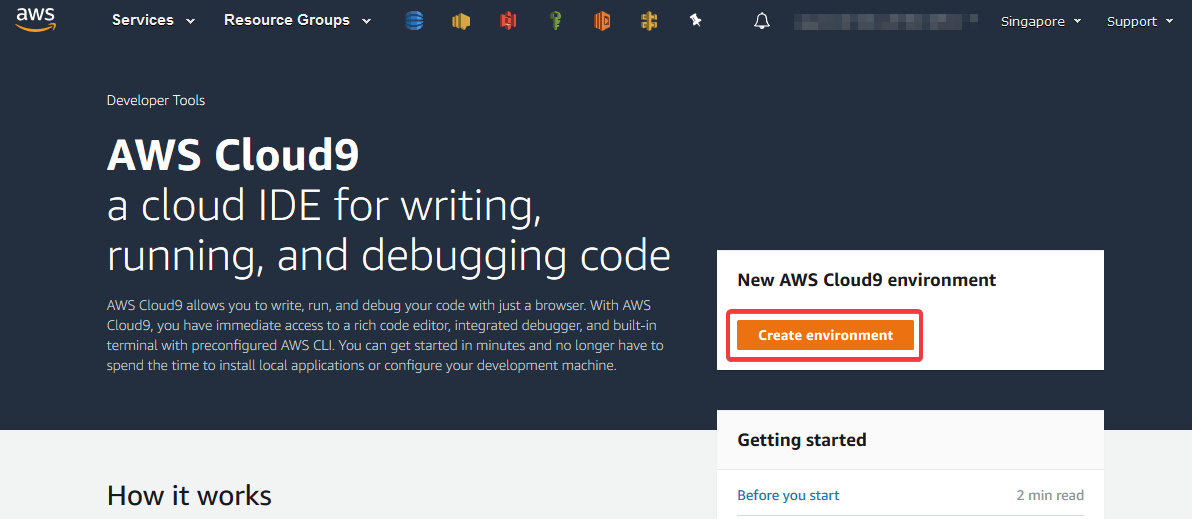Open the blurred account name menu

pos(886,21)
